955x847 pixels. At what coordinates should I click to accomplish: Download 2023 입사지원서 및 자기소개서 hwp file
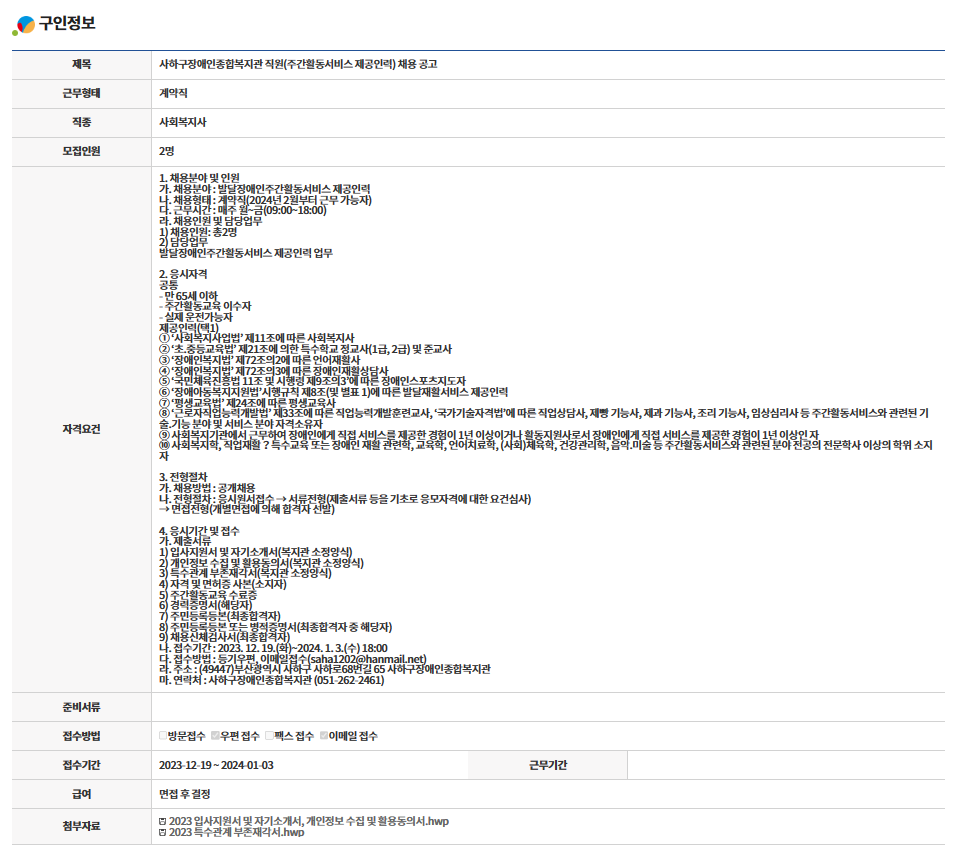pyautogui.click(x=309, y=821)
